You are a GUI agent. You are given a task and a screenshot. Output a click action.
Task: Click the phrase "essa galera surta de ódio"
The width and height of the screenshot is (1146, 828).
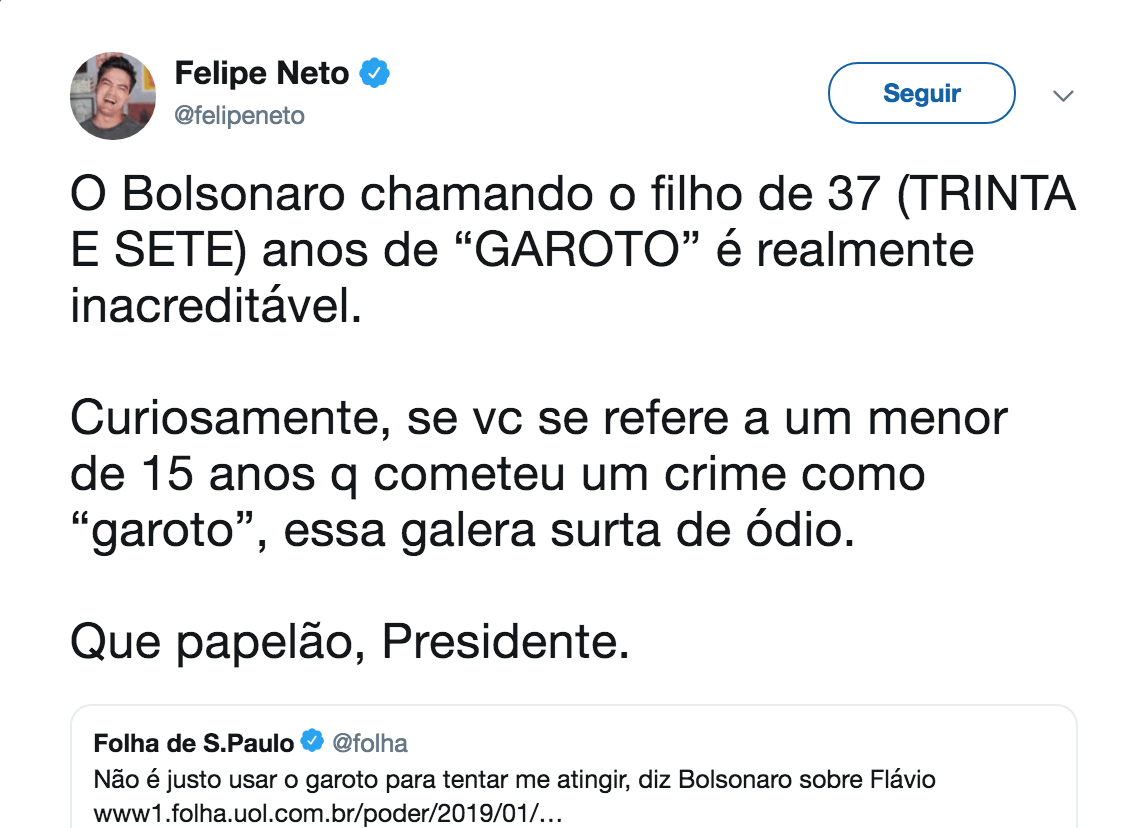[x=569, y=531]
